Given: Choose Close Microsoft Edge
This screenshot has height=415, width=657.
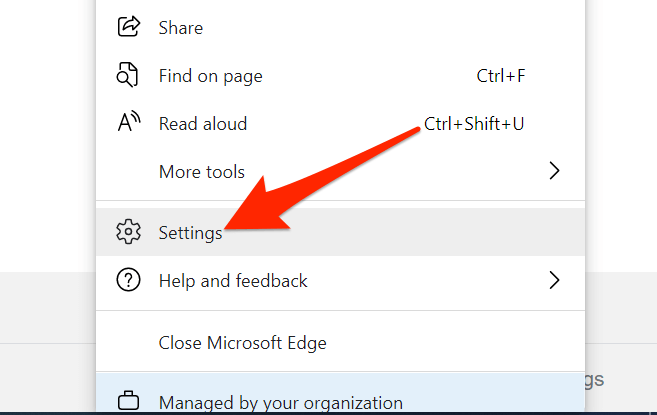Looking at the screenshot, I should click(x=243, y=343).
